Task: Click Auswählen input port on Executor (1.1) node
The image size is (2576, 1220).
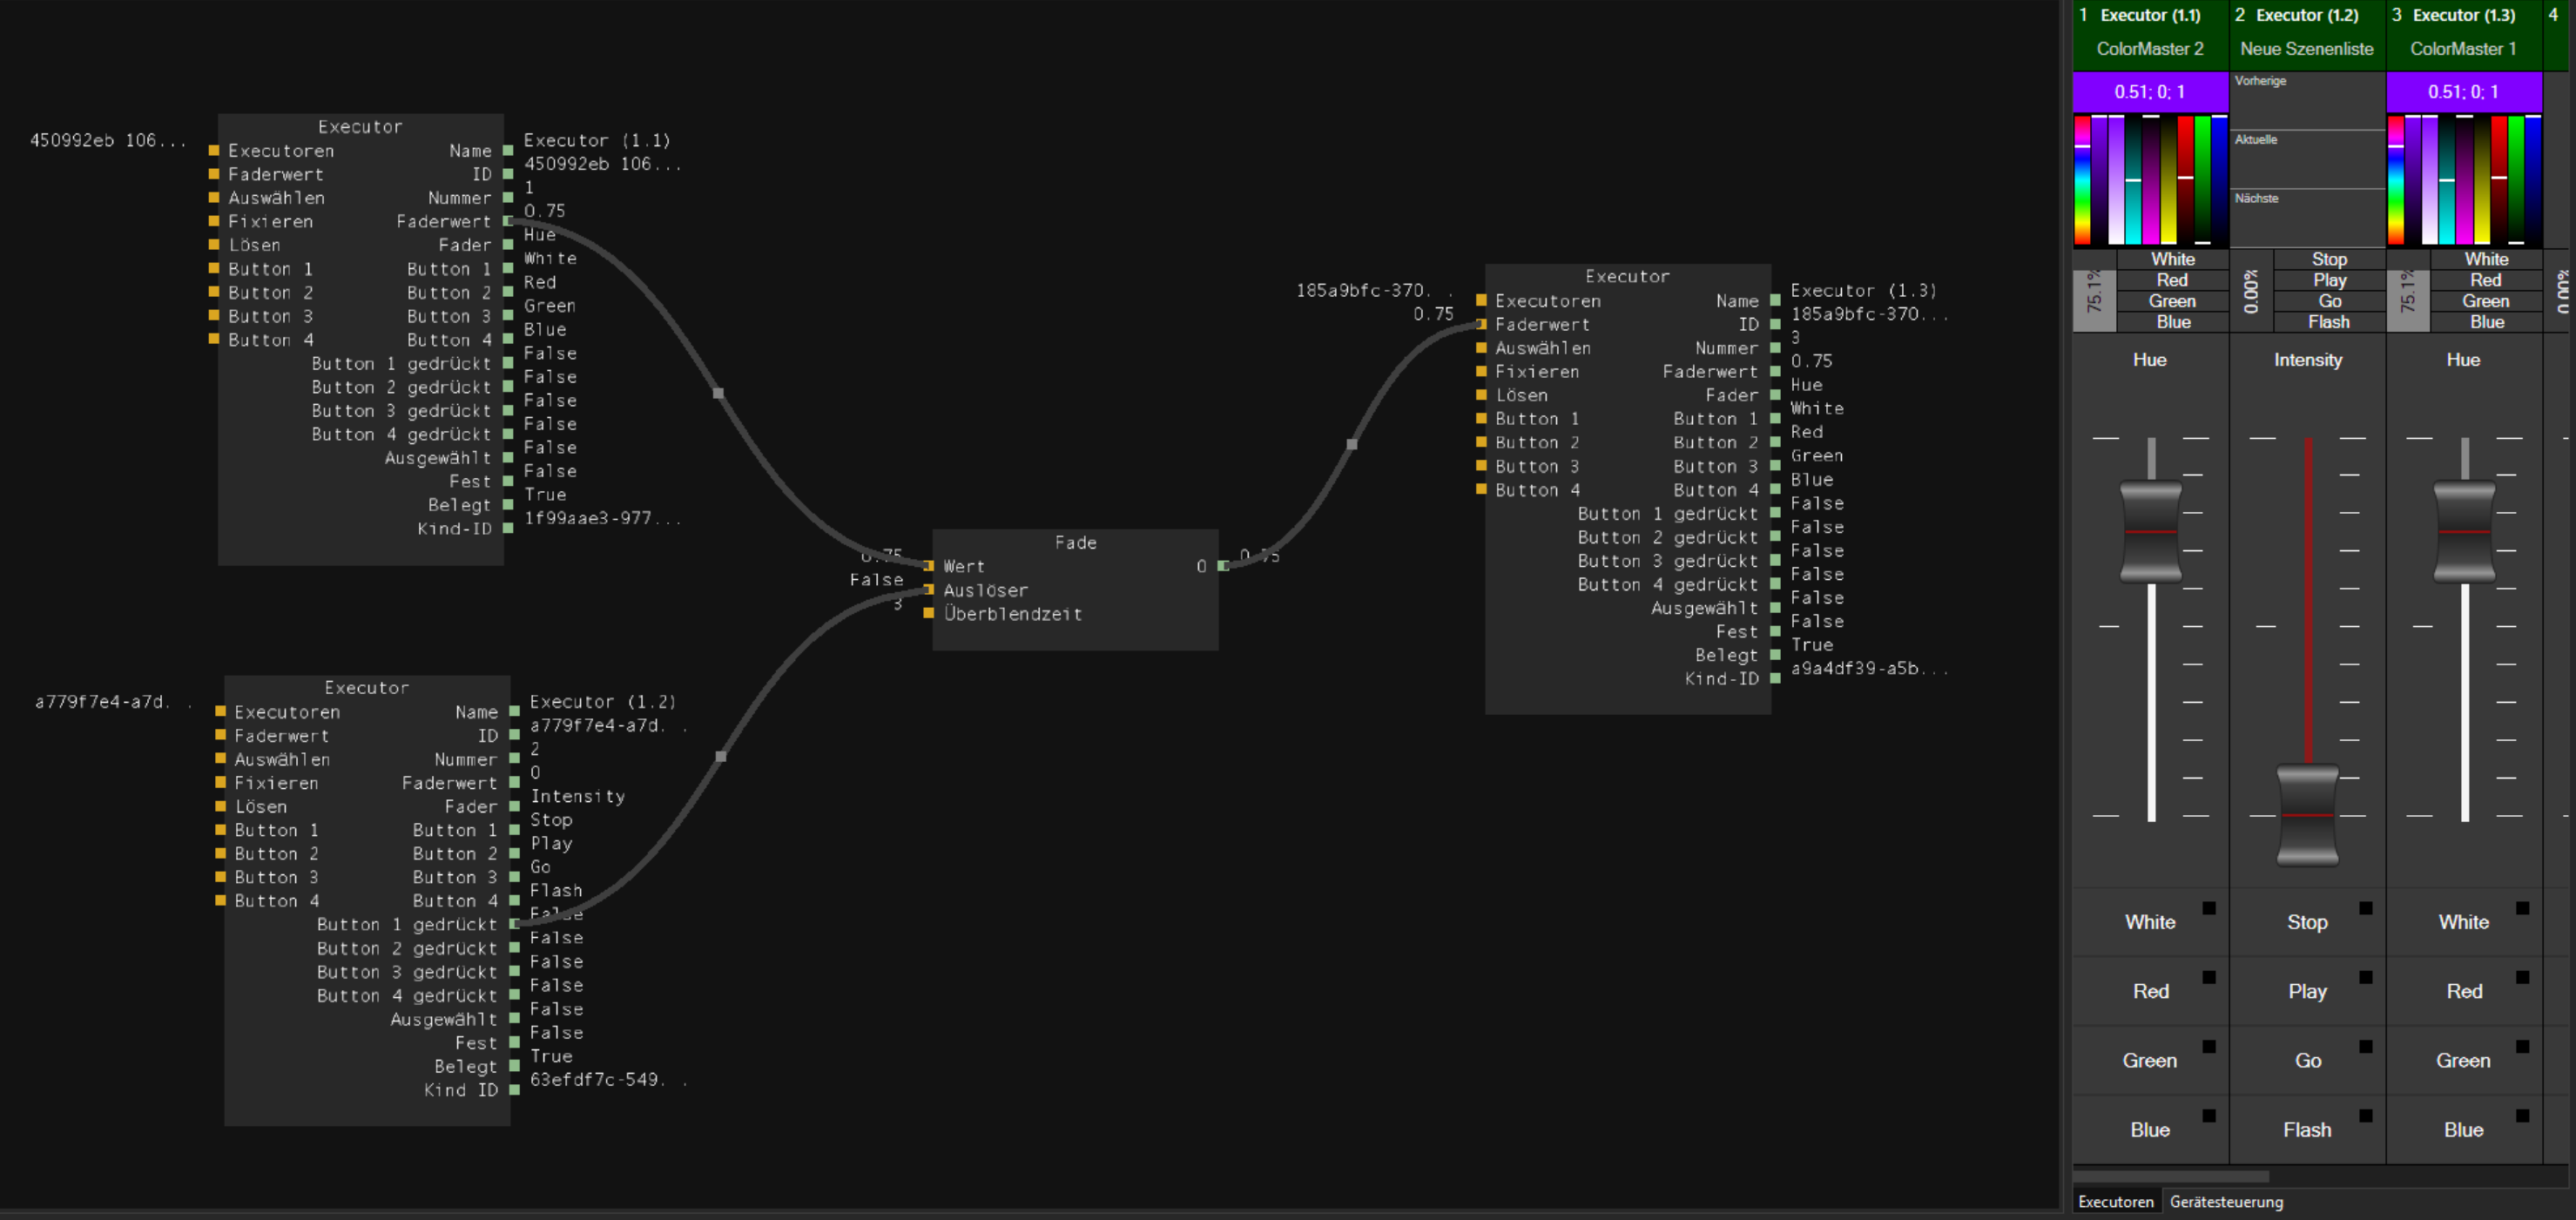Action: click(214, 197)
